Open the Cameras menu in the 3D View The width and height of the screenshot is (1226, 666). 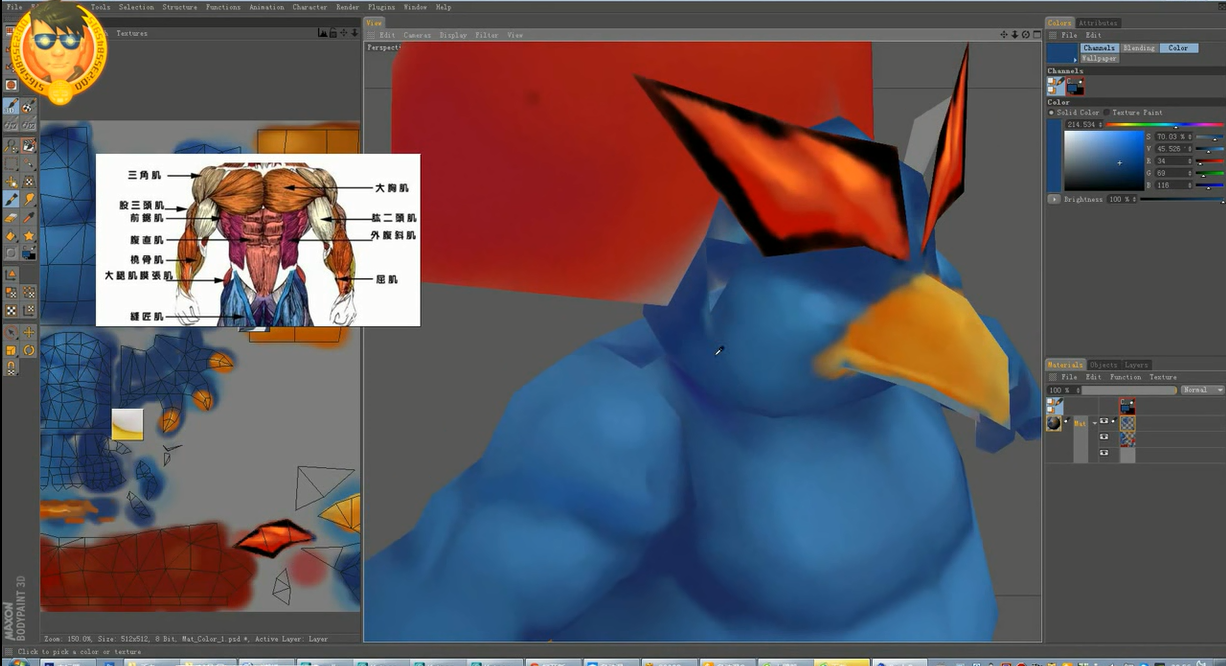pos(417,35)
